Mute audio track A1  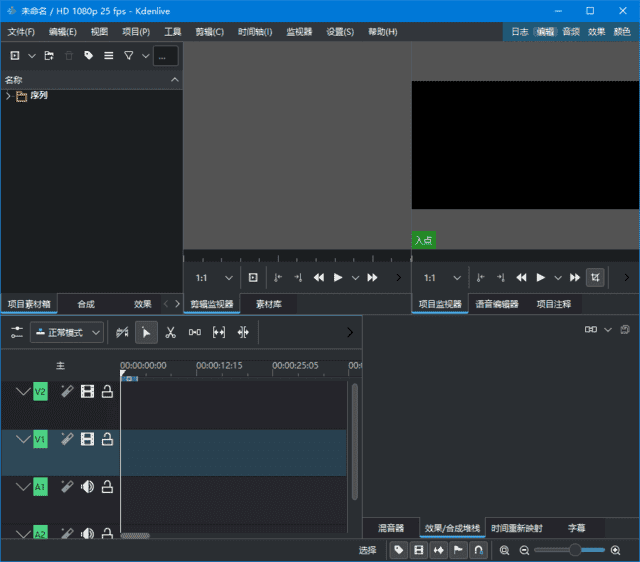pos(87,487)
